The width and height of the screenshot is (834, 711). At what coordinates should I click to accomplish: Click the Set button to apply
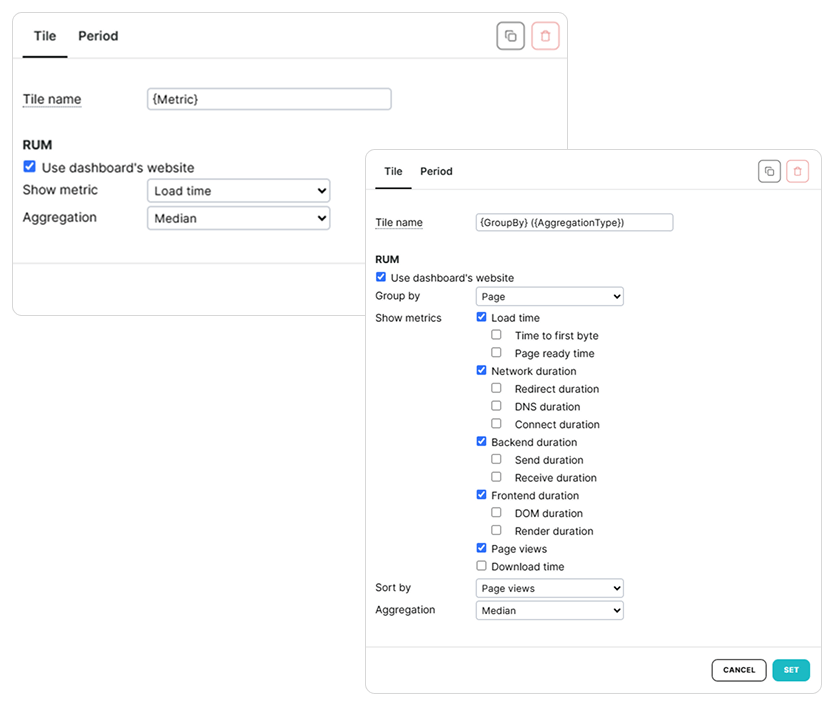click(790, 670)
